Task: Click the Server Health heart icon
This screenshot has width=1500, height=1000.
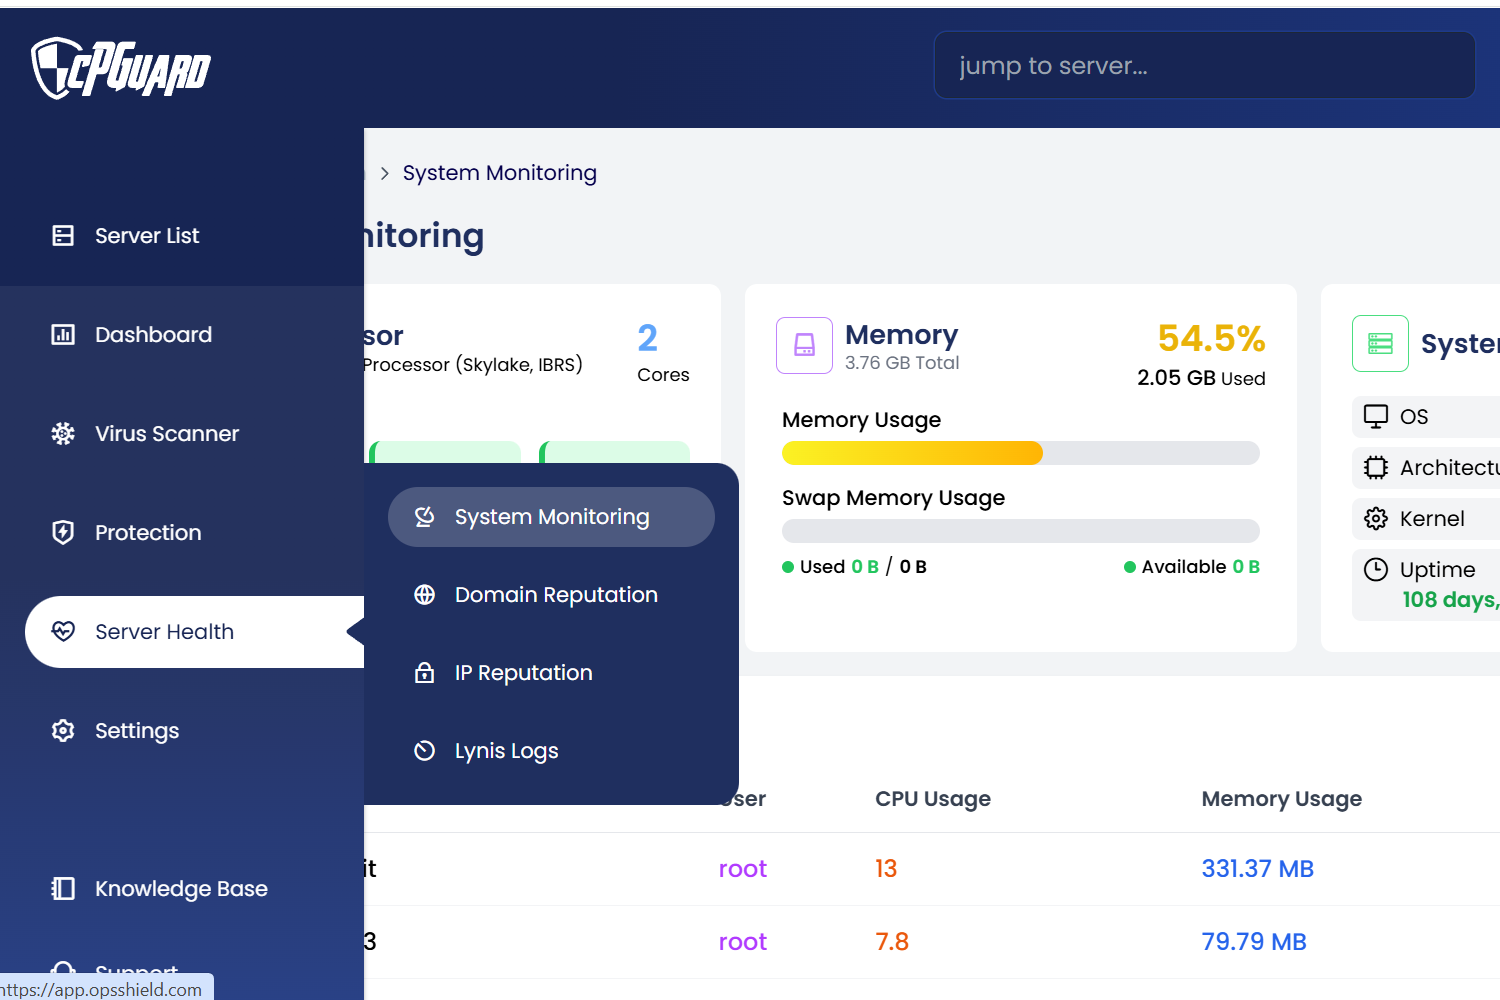Action: pos(63,631)
